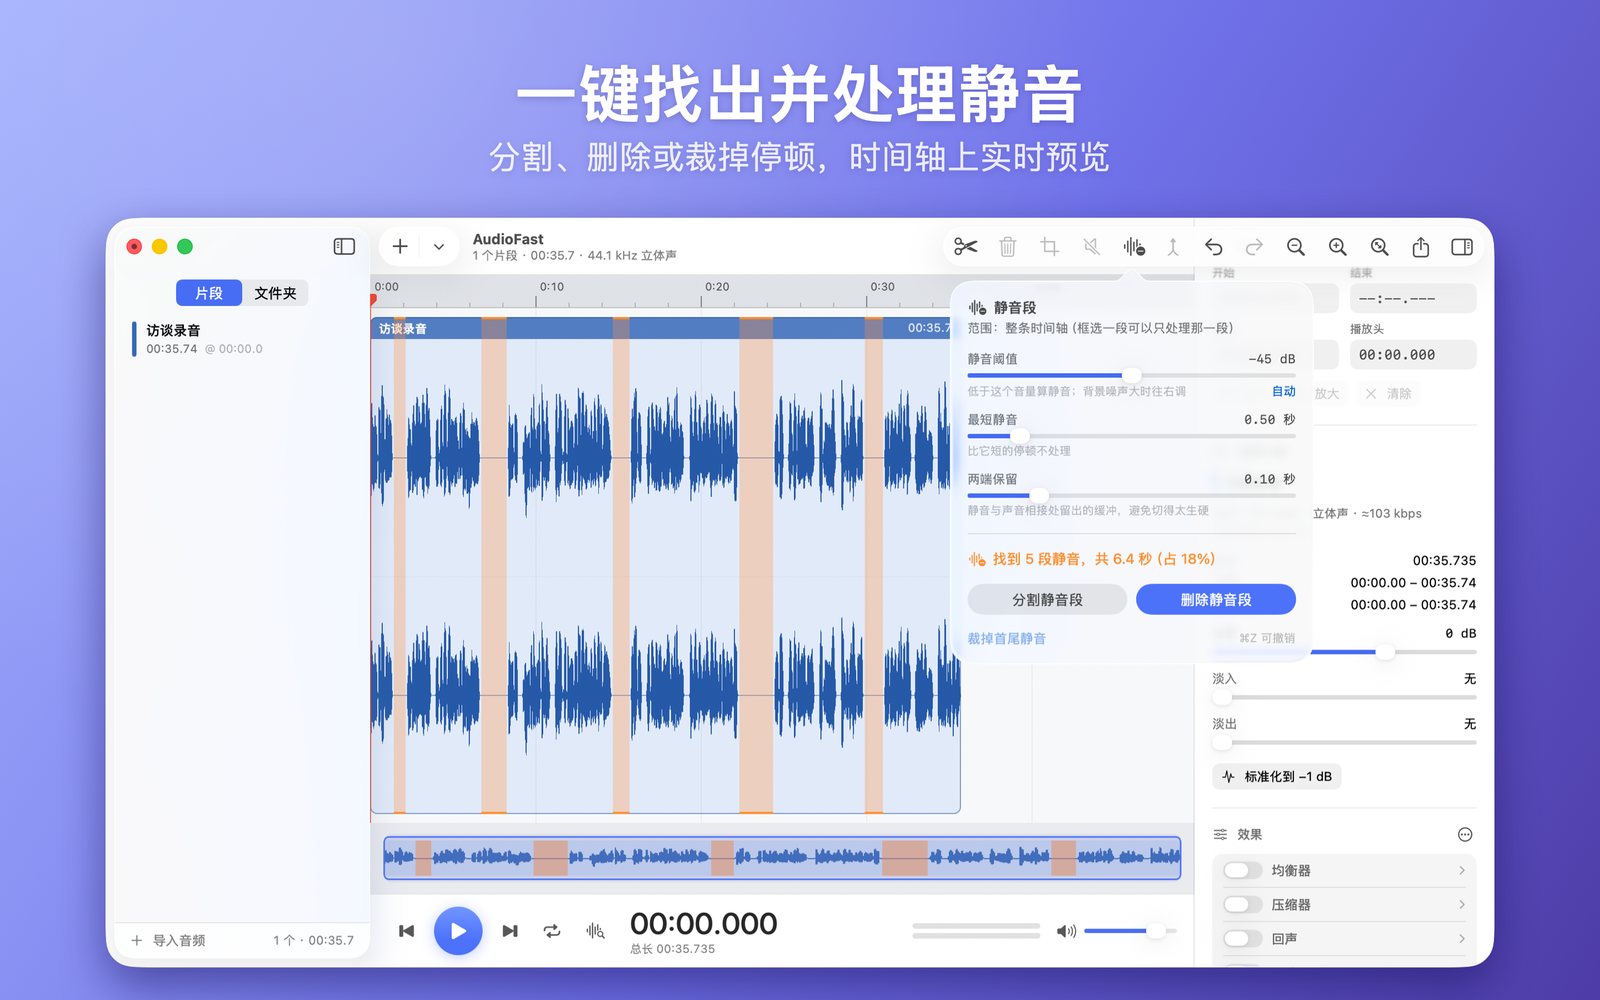Click the 结束 time field
Screen dimensions: 1600x1000
pyautogui.click(x=1413, y=299)
